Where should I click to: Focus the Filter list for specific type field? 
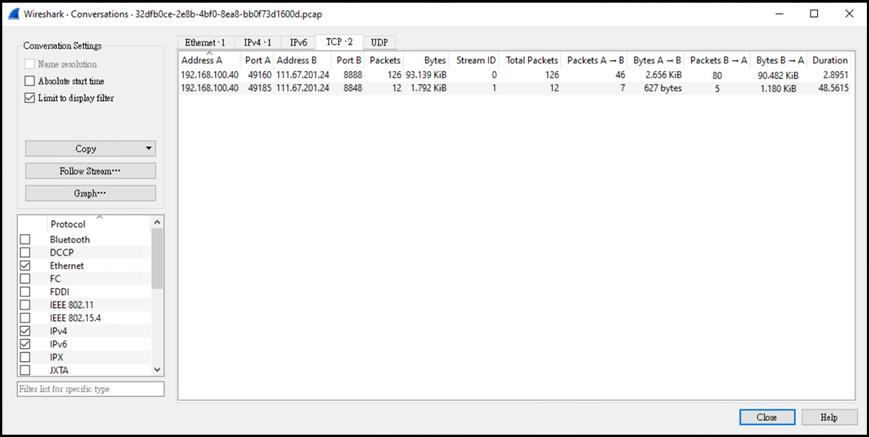click(x=91, y=389)
